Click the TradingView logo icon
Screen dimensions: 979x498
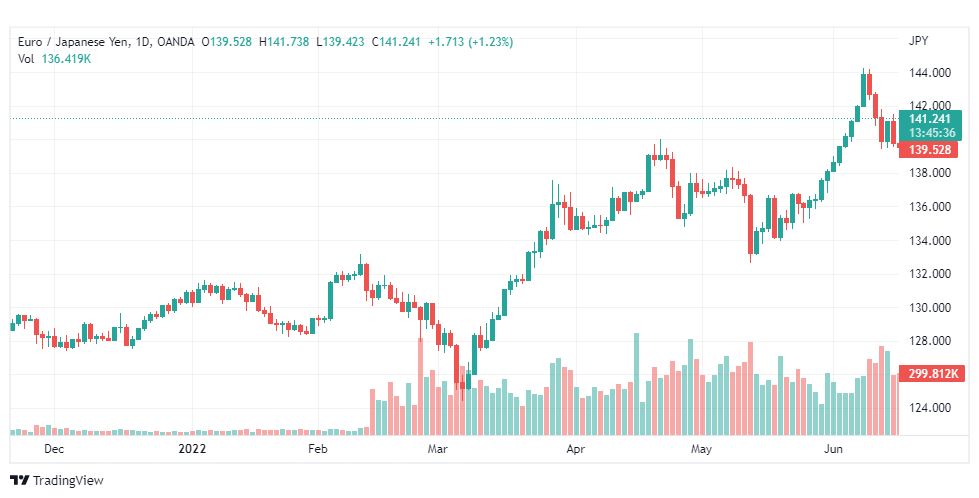click(19, 481)
